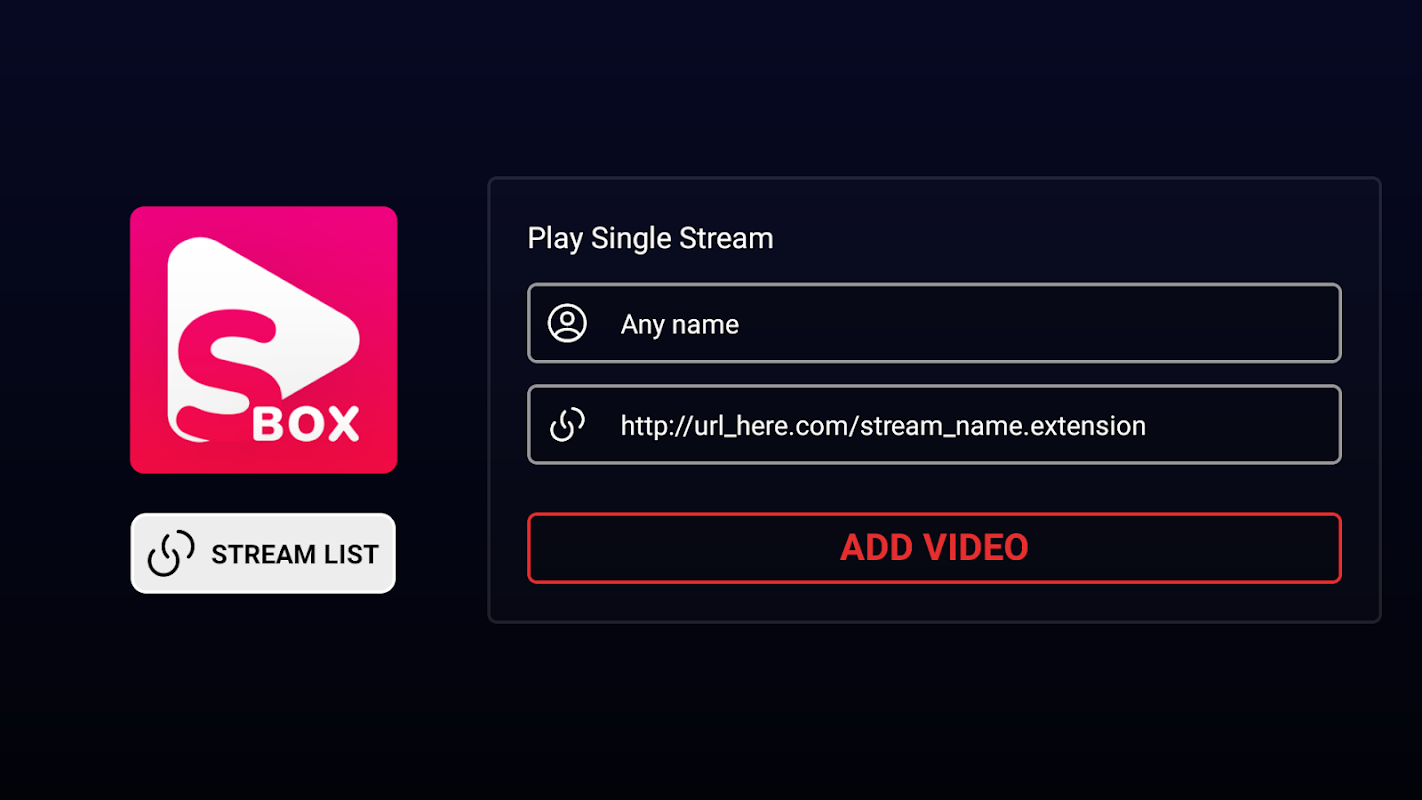Focus the Any name input field
Viewport: 1422px width, 800px height.
[934, 323]
